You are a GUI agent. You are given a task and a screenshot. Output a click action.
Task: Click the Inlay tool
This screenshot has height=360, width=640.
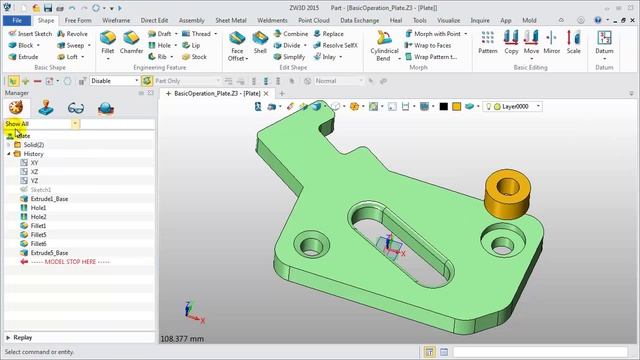pyautogui.click(x=325, y=57)
